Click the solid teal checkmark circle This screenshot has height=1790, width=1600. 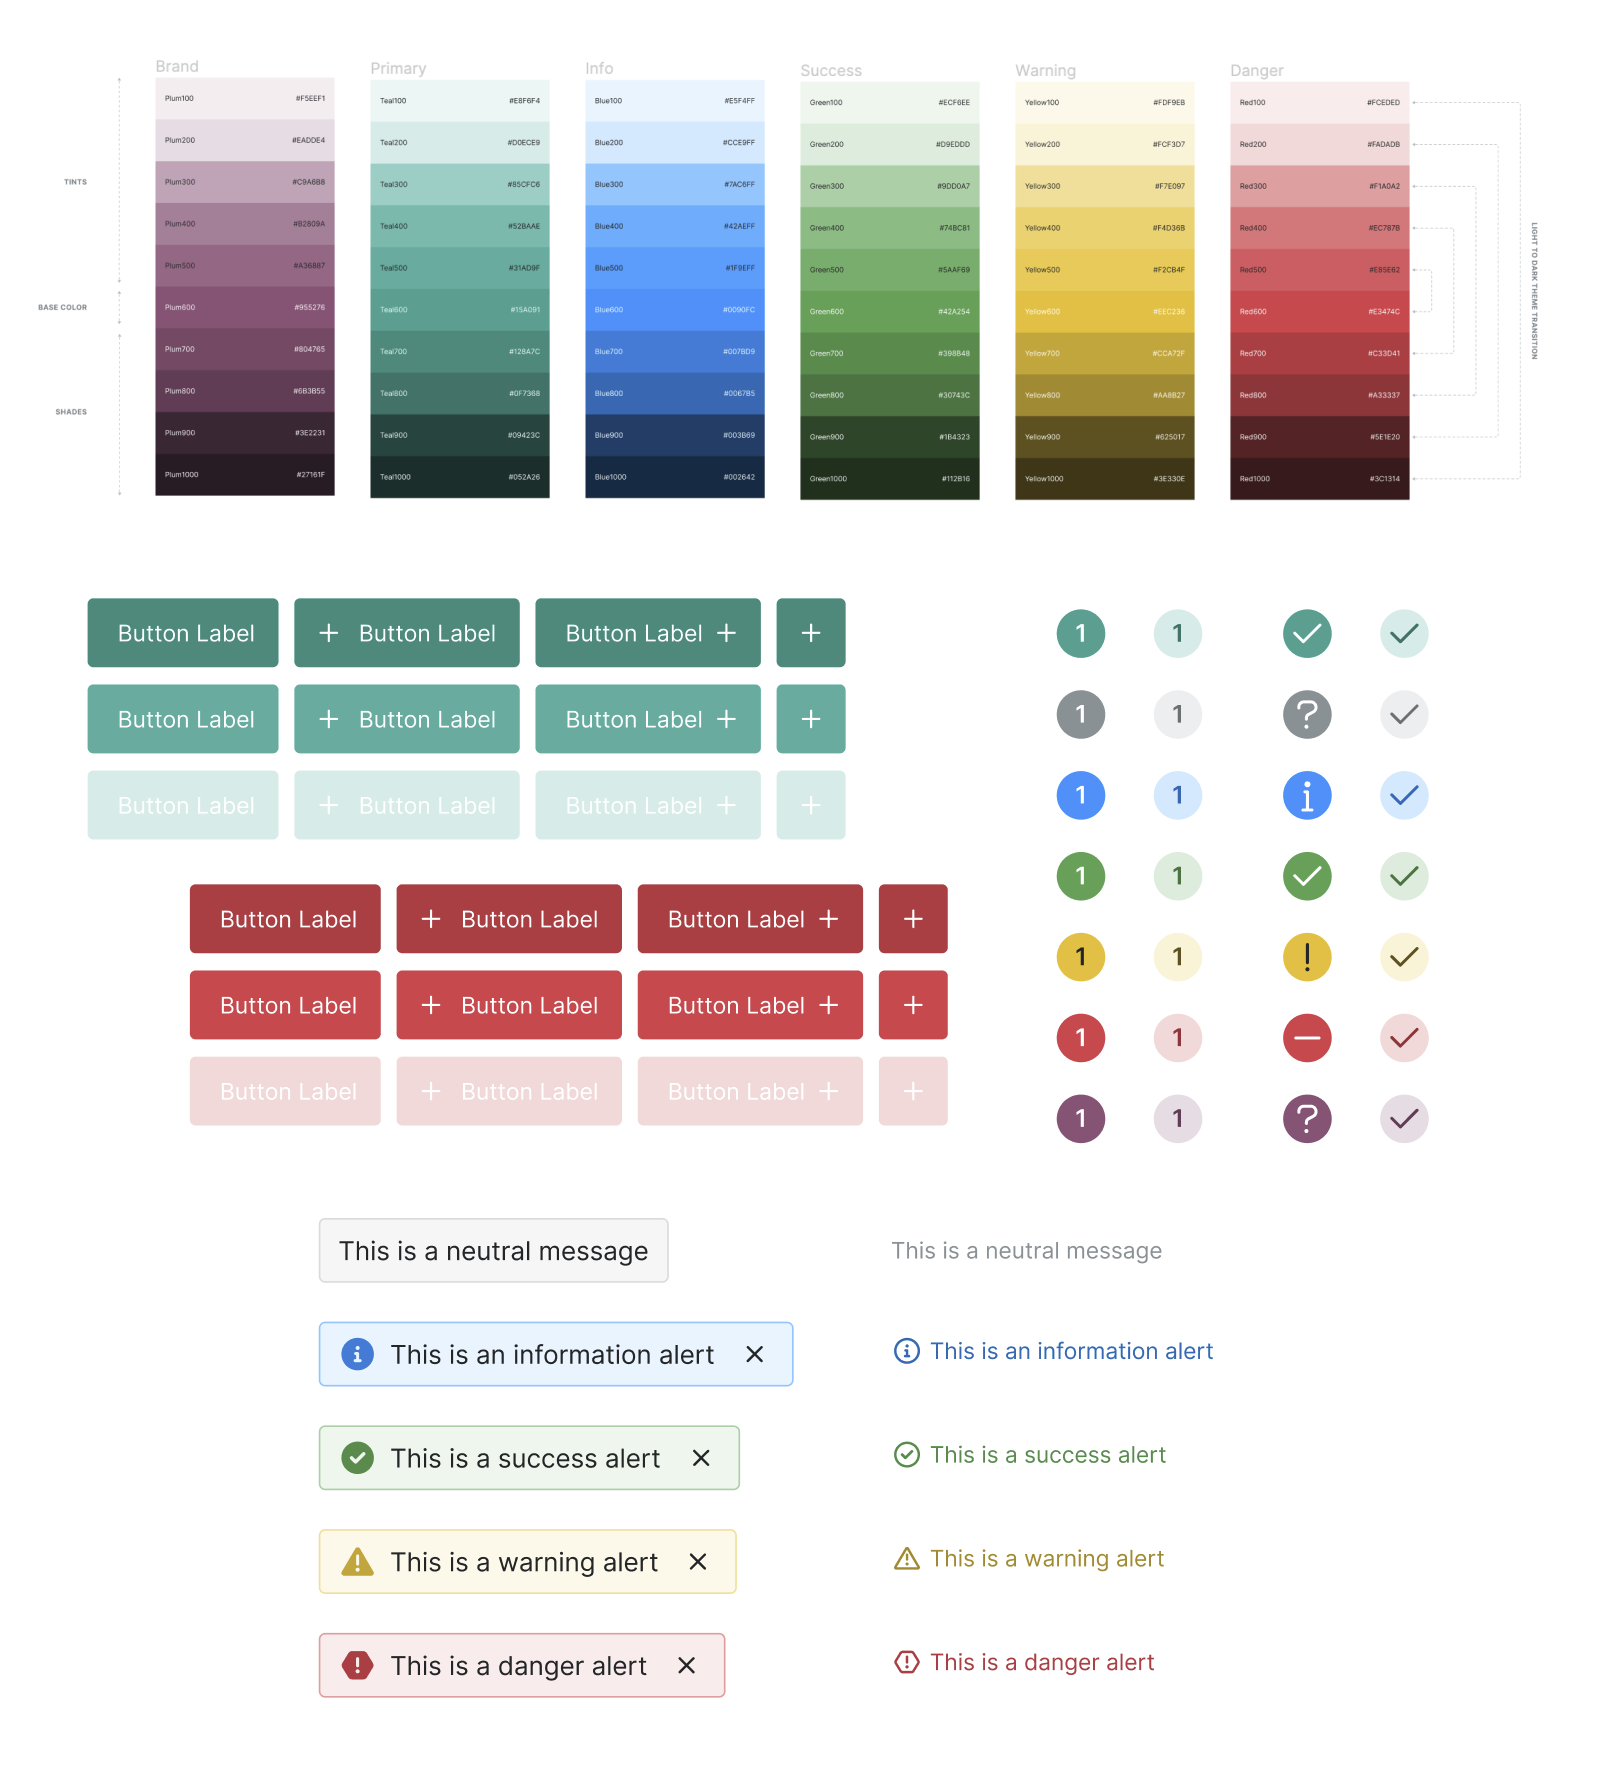[x=1307, y=633]
